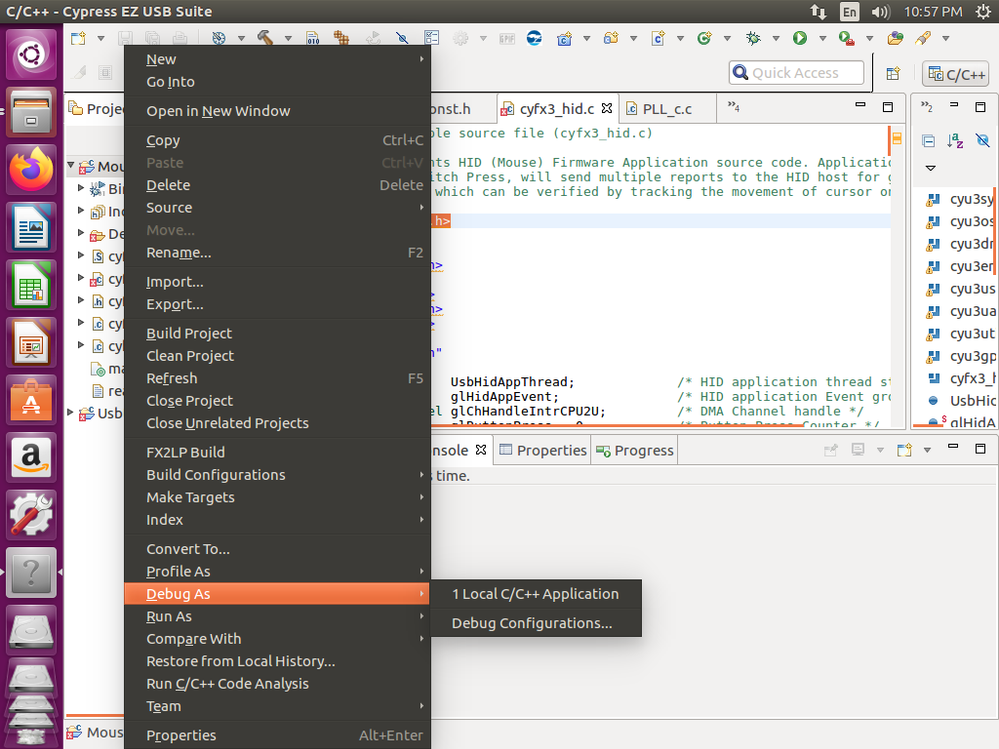999x749 pixels.
Task: Open the Amazon launcher icon
Action: (x=31, y=457)
